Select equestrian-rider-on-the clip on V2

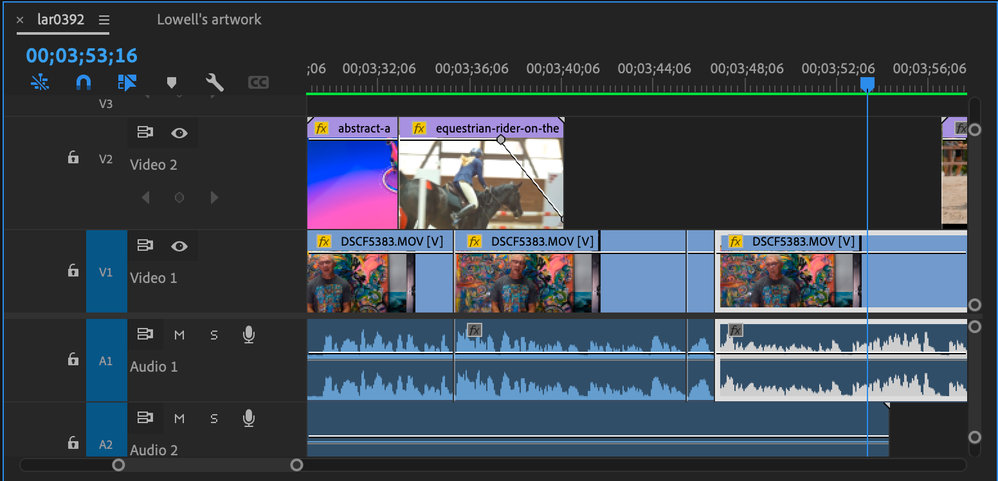(482, 173)
